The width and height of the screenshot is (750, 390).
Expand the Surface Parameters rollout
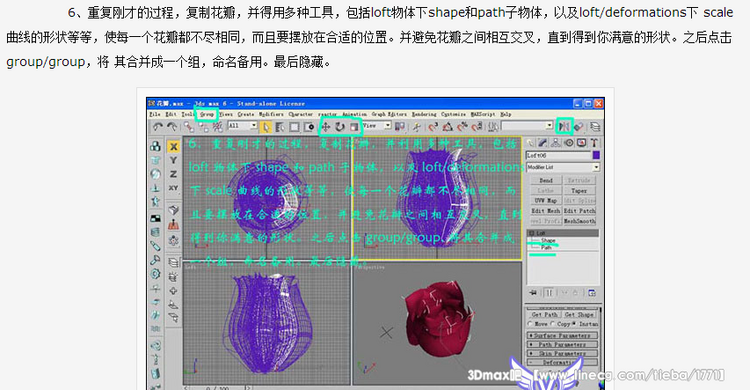pos(562,335)
